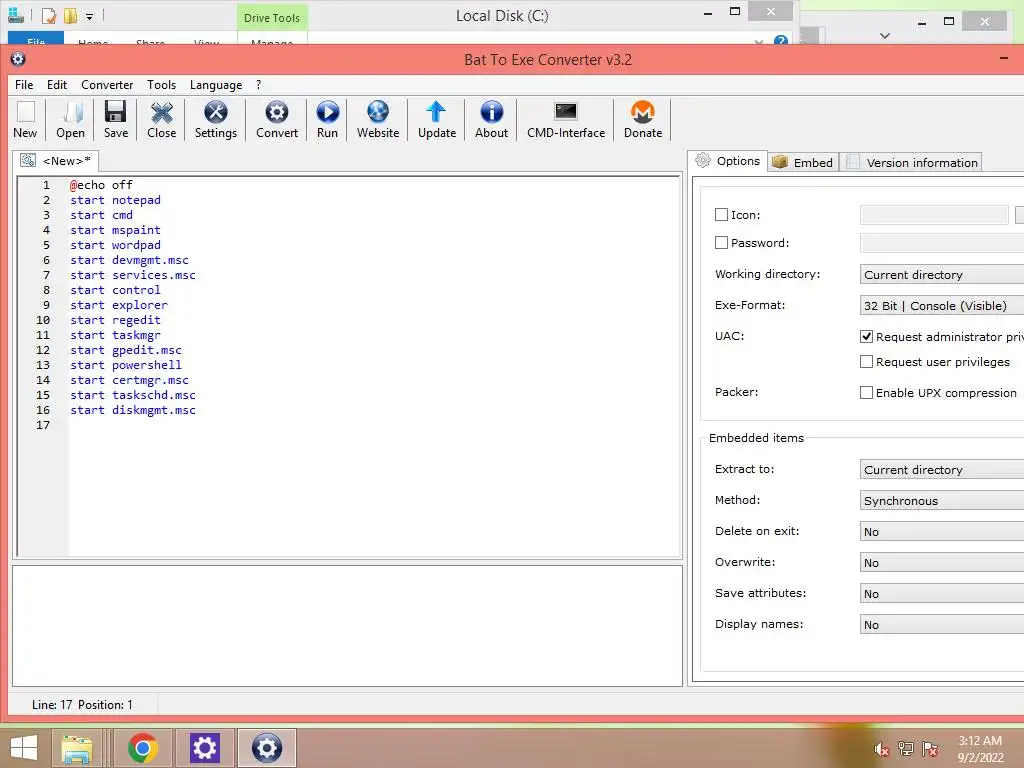The image size is (1024, 768).
Task: Open Action Center flag tray icon
Action: pyautogui.click(x=930, y=749)
